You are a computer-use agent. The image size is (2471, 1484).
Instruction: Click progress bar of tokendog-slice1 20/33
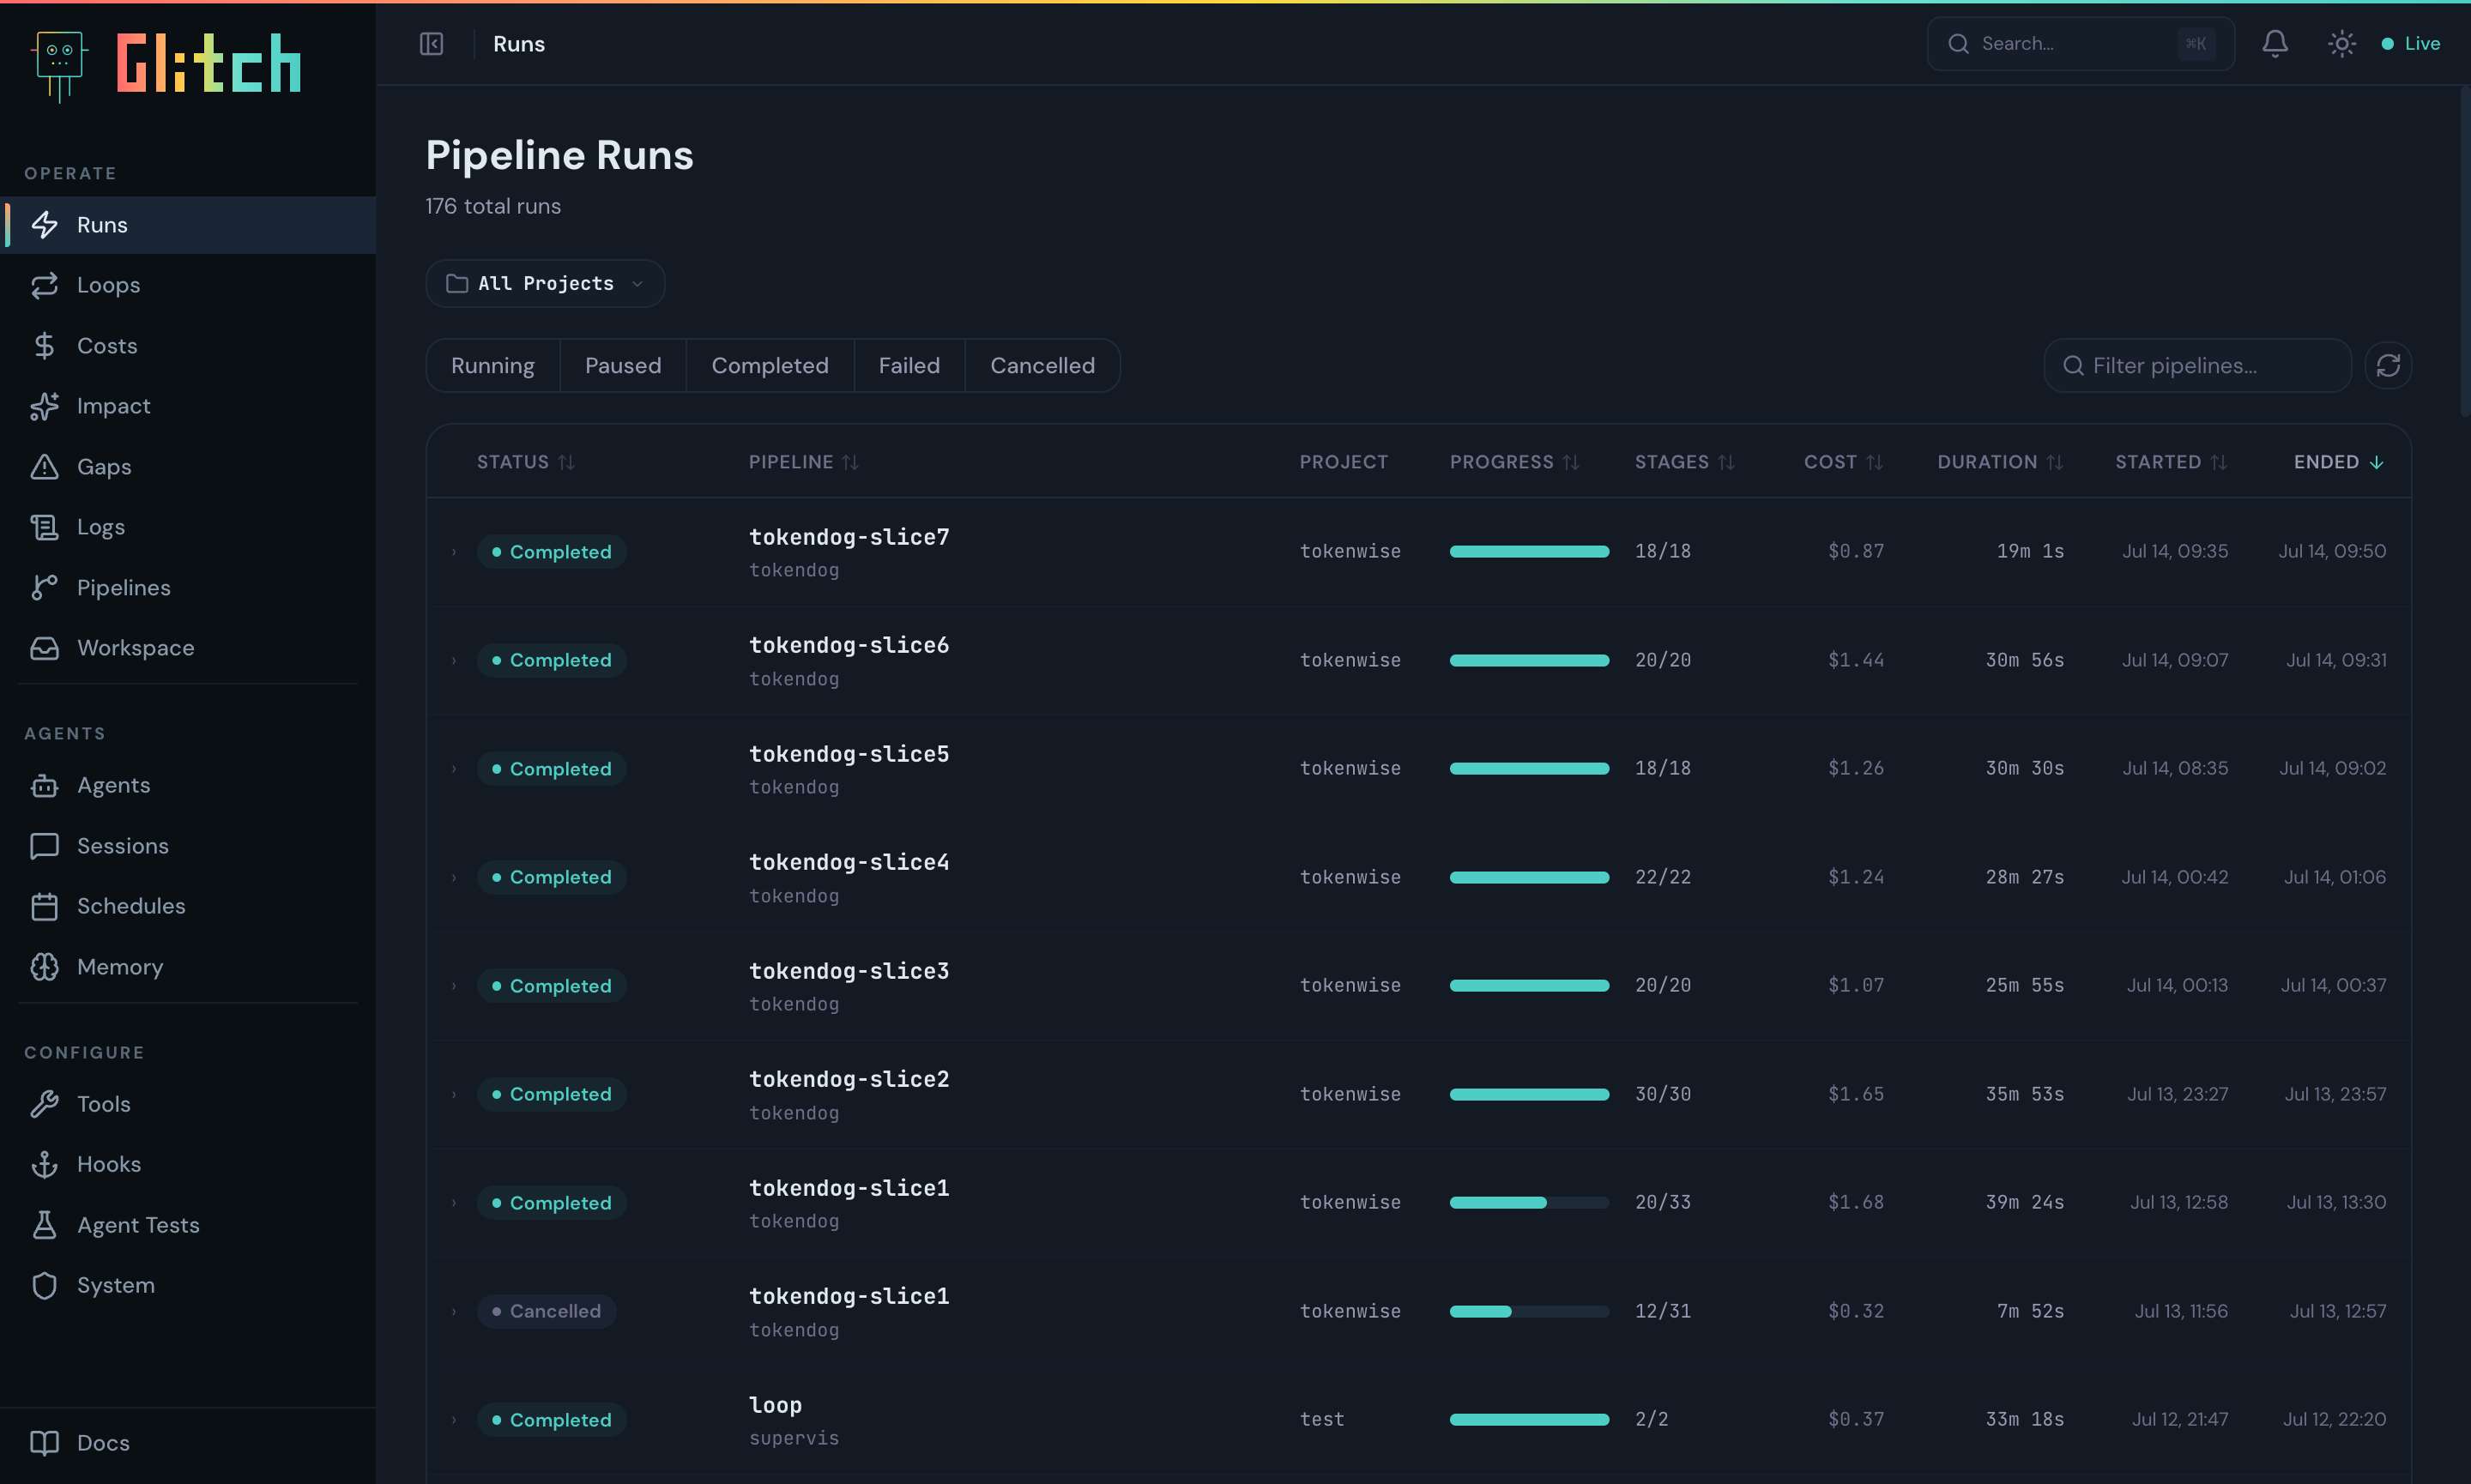pyautogui.click(x=1529, y=1203)
